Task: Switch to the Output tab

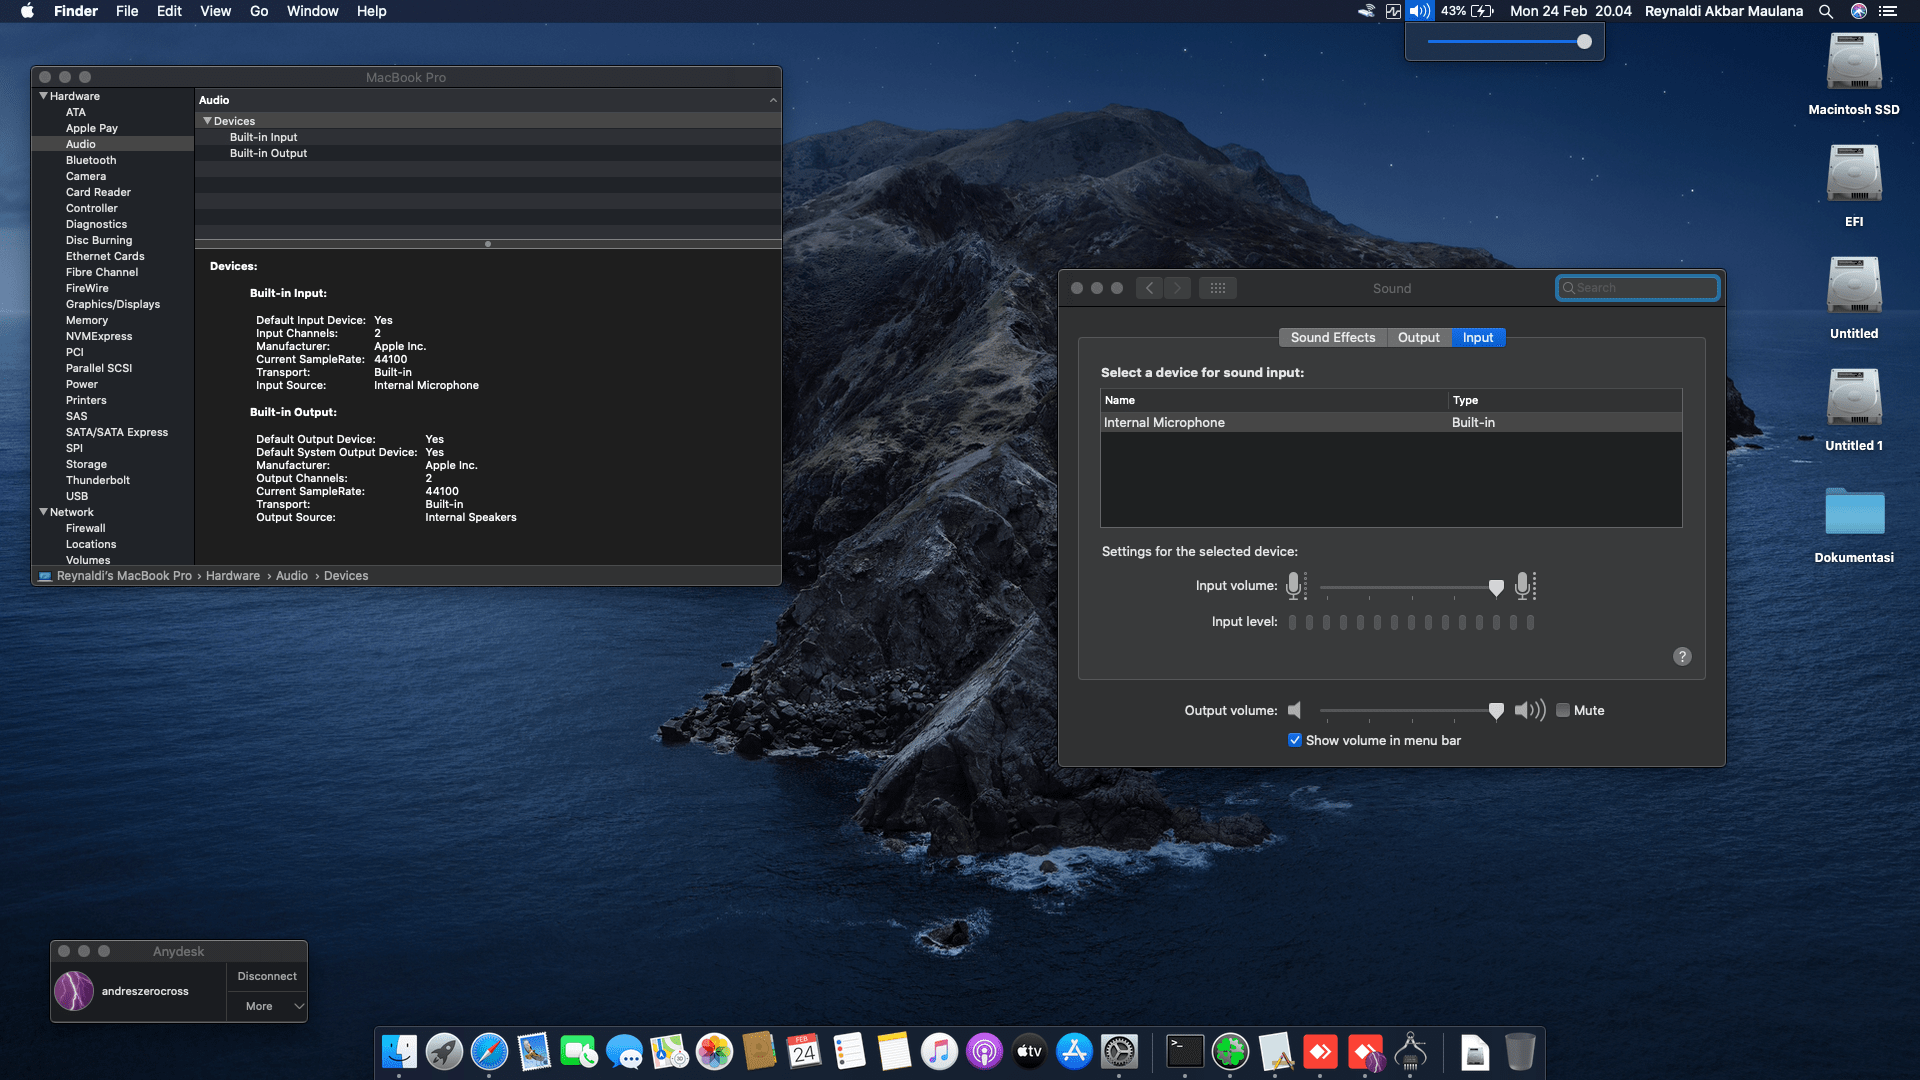Action: click(1418, 338)
